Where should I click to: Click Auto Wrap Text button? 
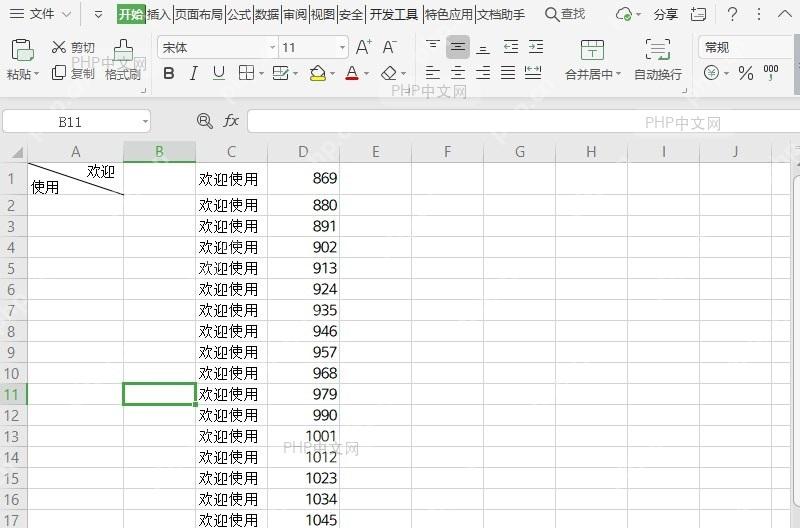click(x=658, y=60)
